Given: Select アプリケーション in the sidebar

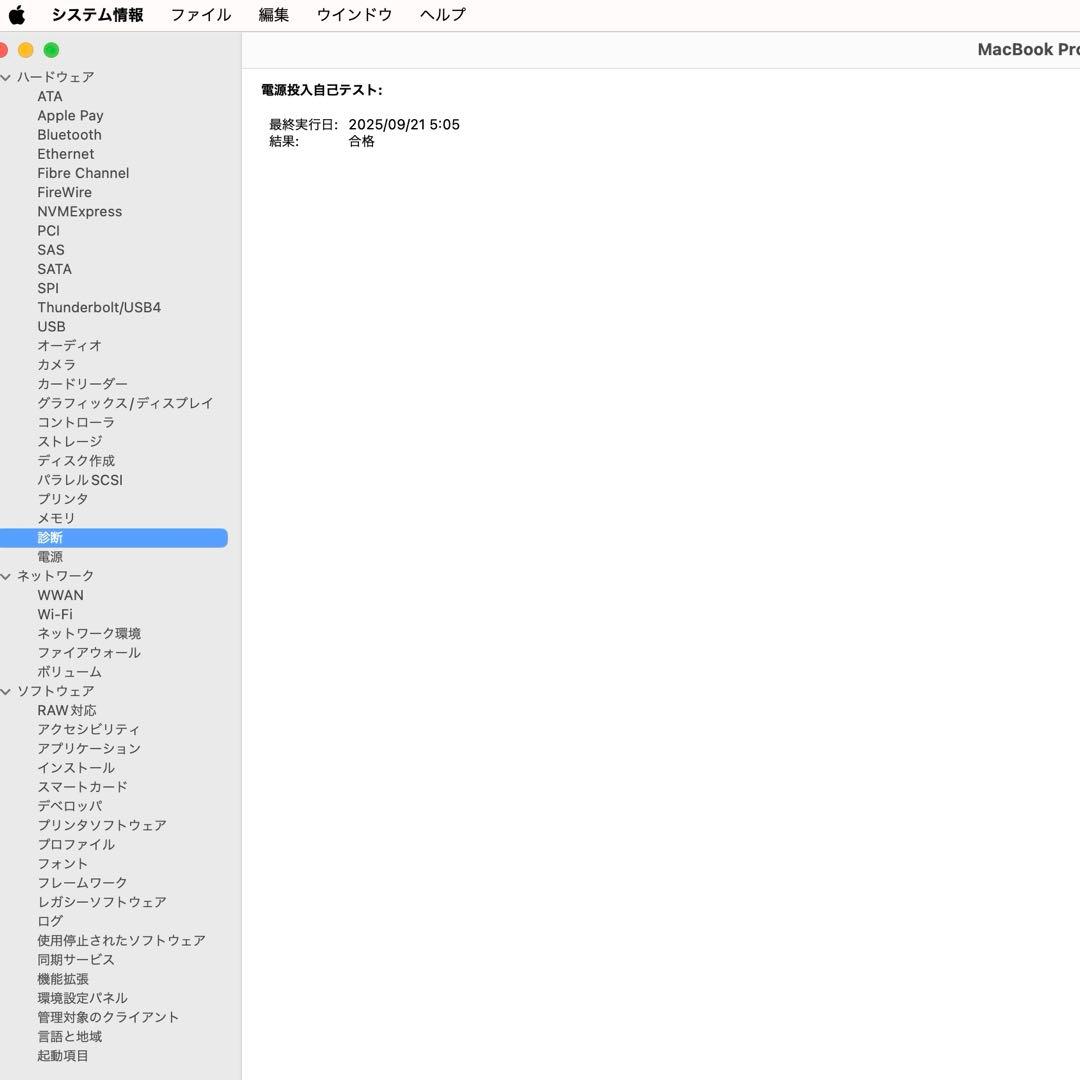Looking at the screenshot, I should [x=89, y=749].
